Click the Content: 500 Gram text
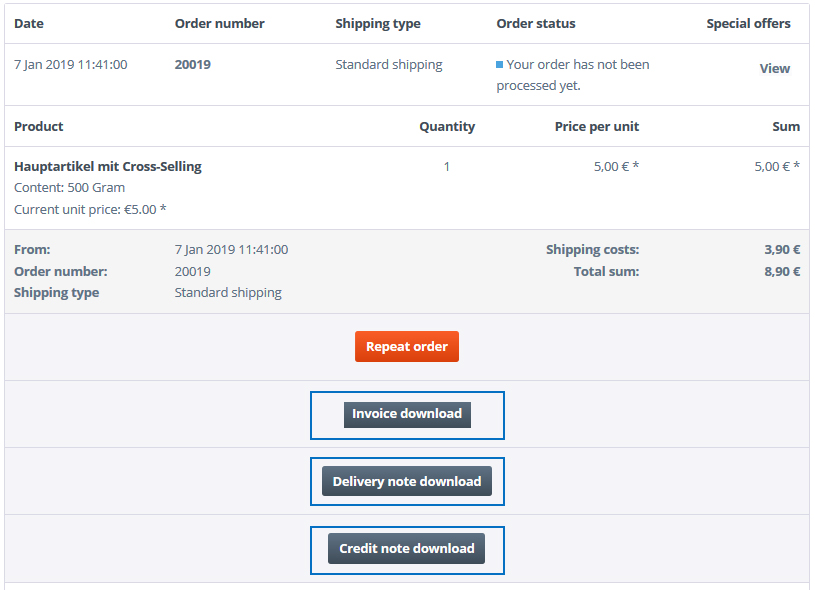The image size is (815, 590). click(x=69, y=188)
